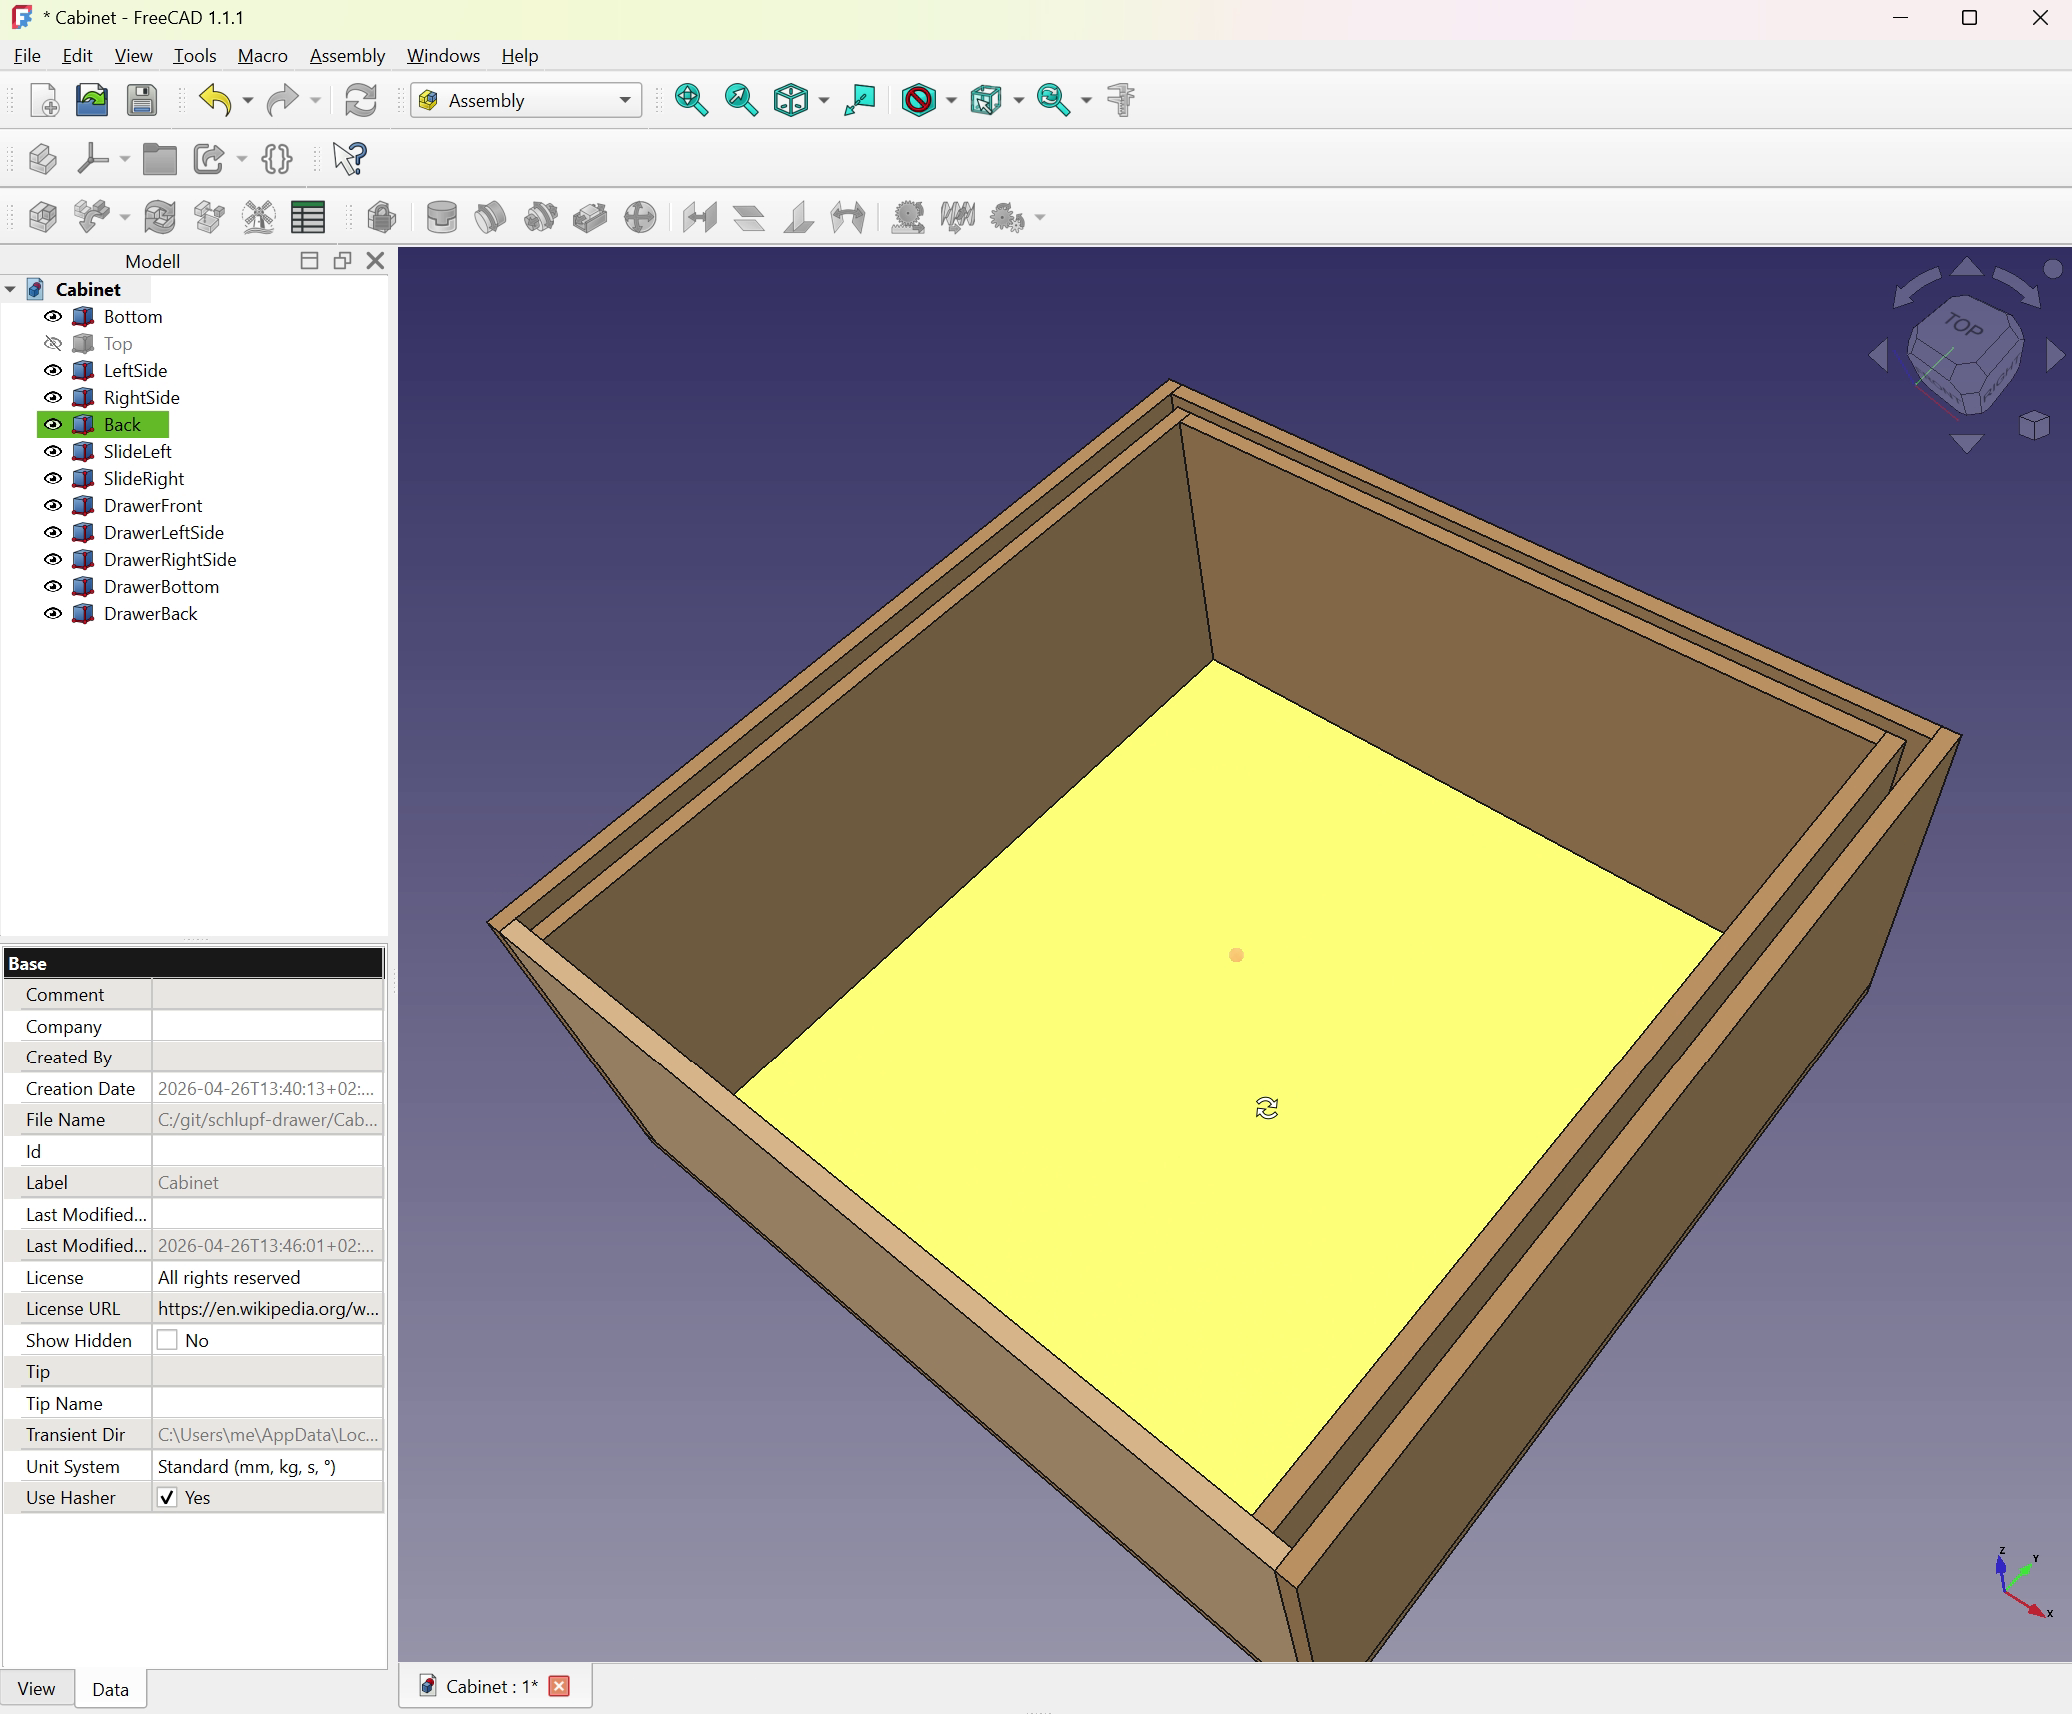
Task: Toggle visibility of RightSide
Action: pyautogui.click(x=53, y=398)
